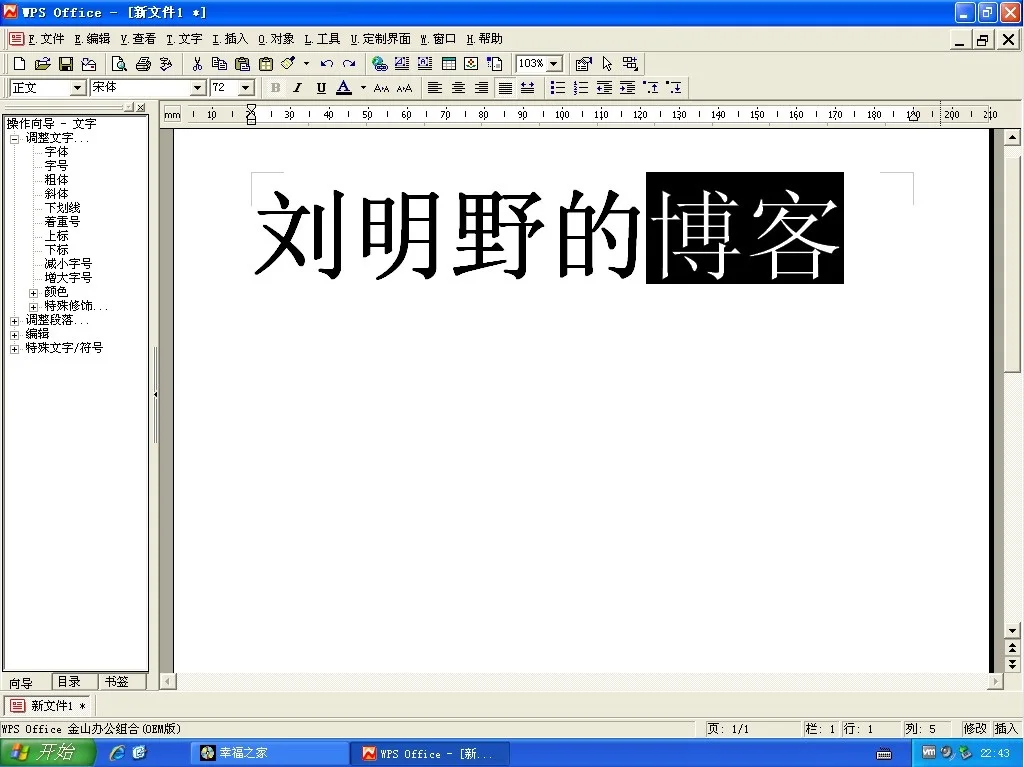Open a file with the folder icon
This screenshot has height=767, width=1024.
pyautogui.click(x=42, y=63)
